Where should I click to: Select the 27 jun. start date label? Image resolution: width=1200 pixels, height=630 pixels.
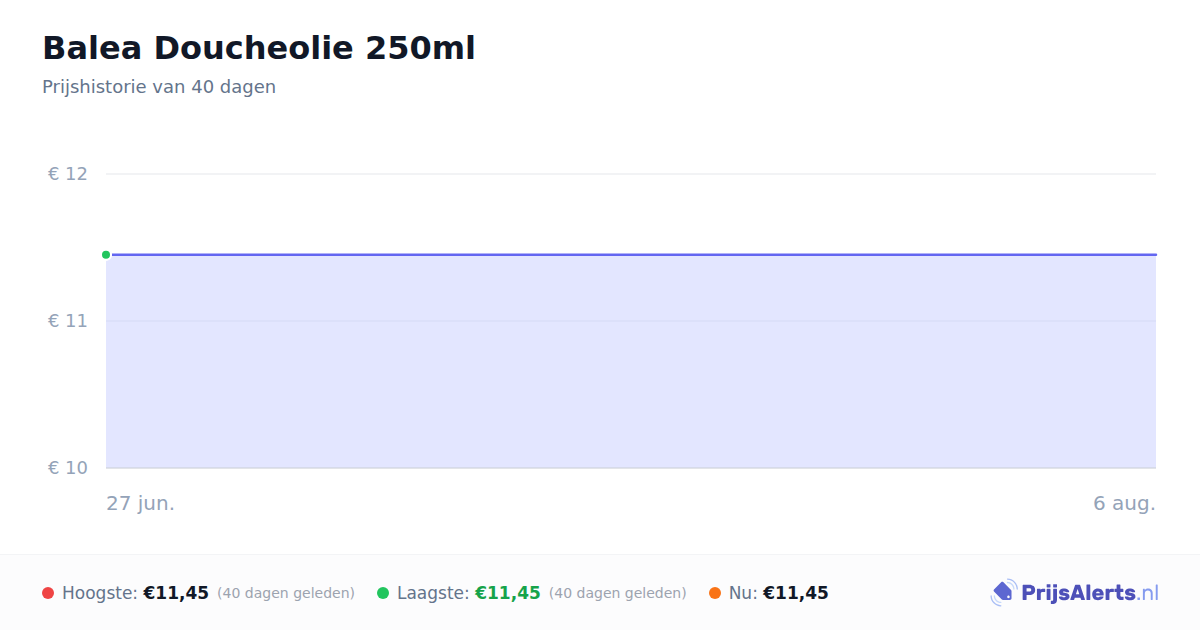(141, 503)
